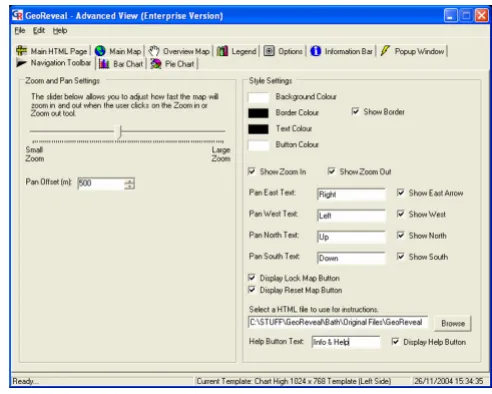This screenshot has width=492, height=394.
Task: Click the Pan Offset value field
Action: point(101,183)
